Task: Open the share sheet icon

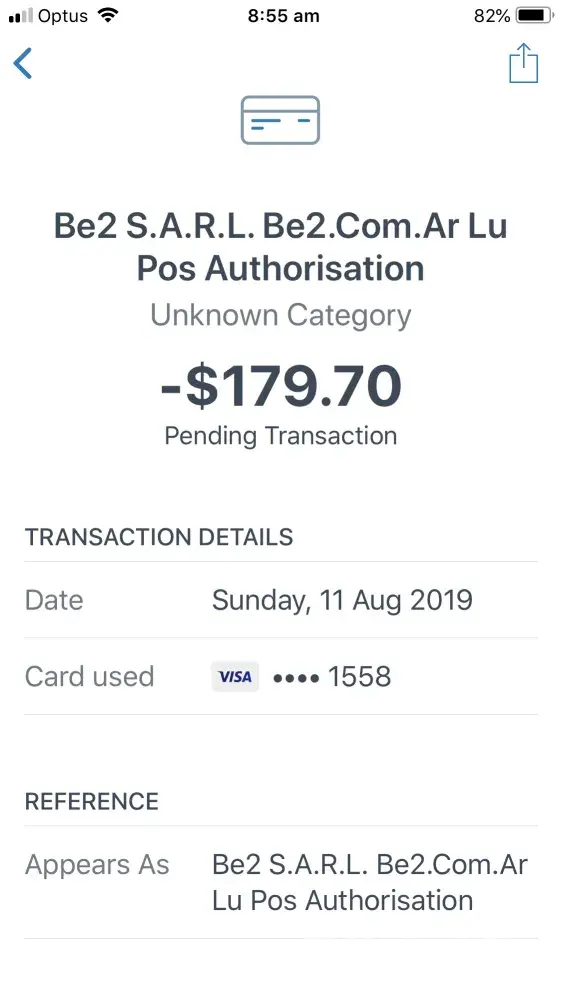Action: (523, 62)
